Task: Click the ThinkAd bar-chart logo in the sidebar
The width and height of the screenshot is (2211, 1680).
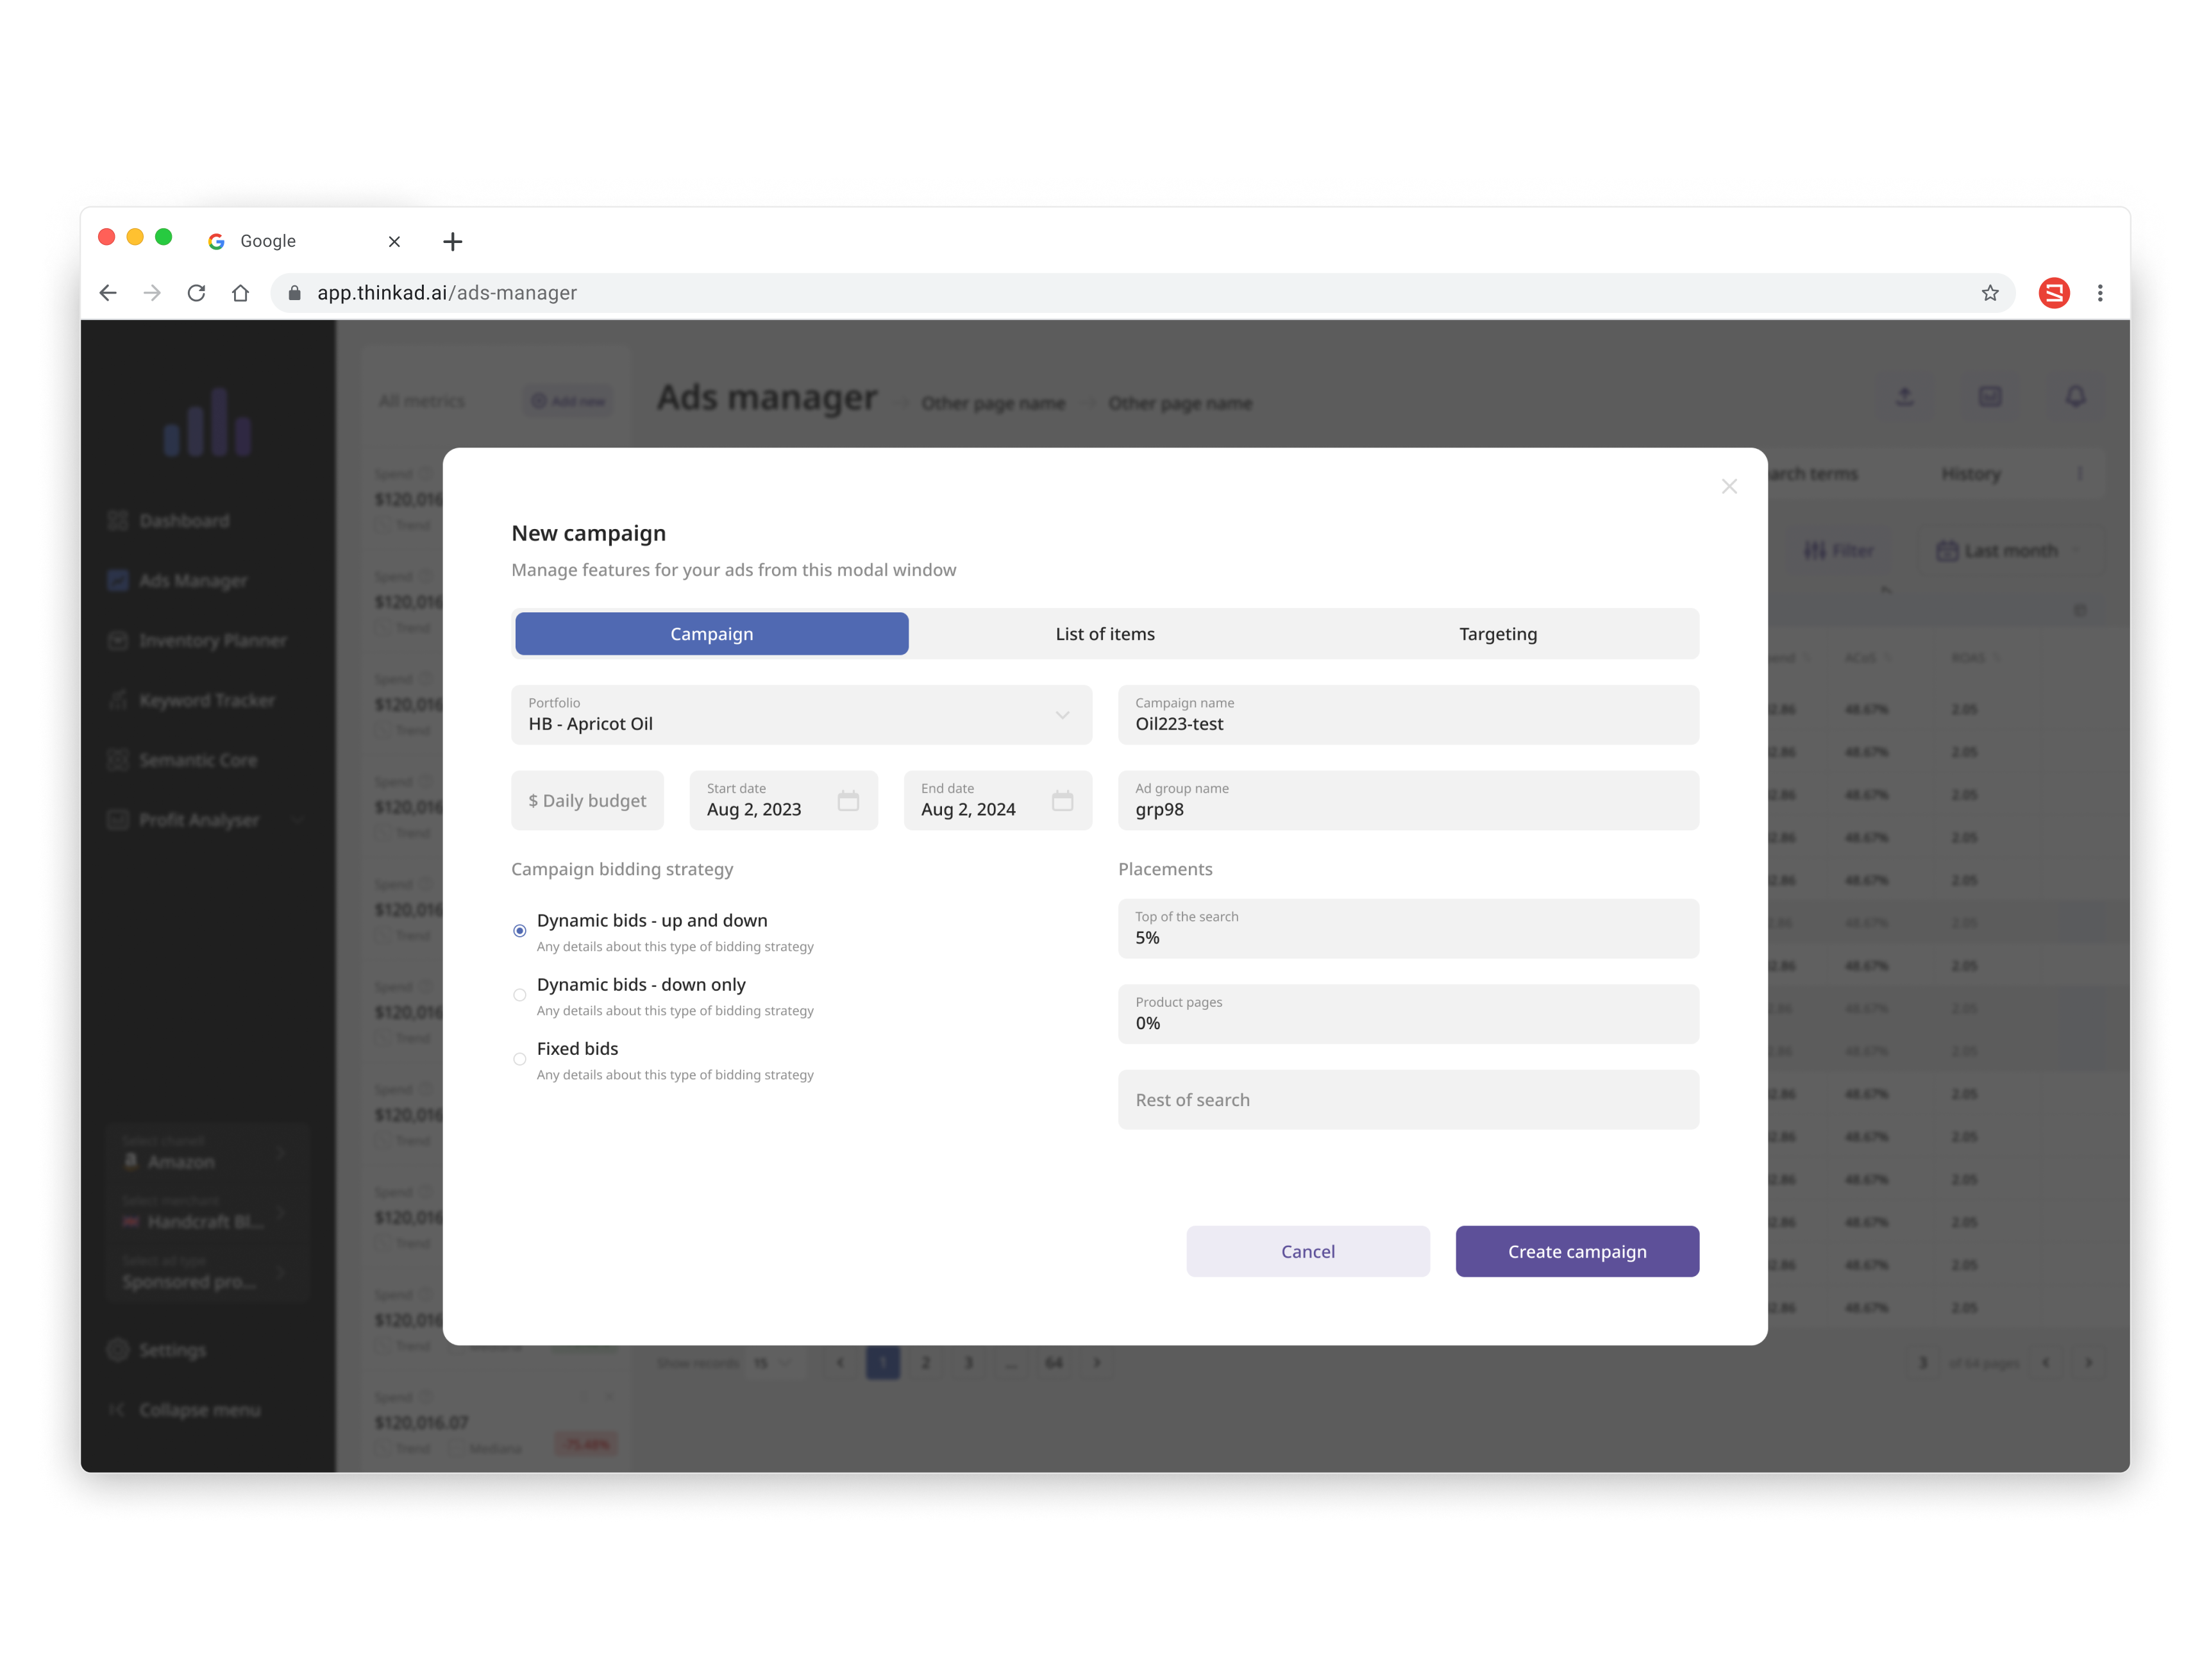Action: (x=207, y=421)
